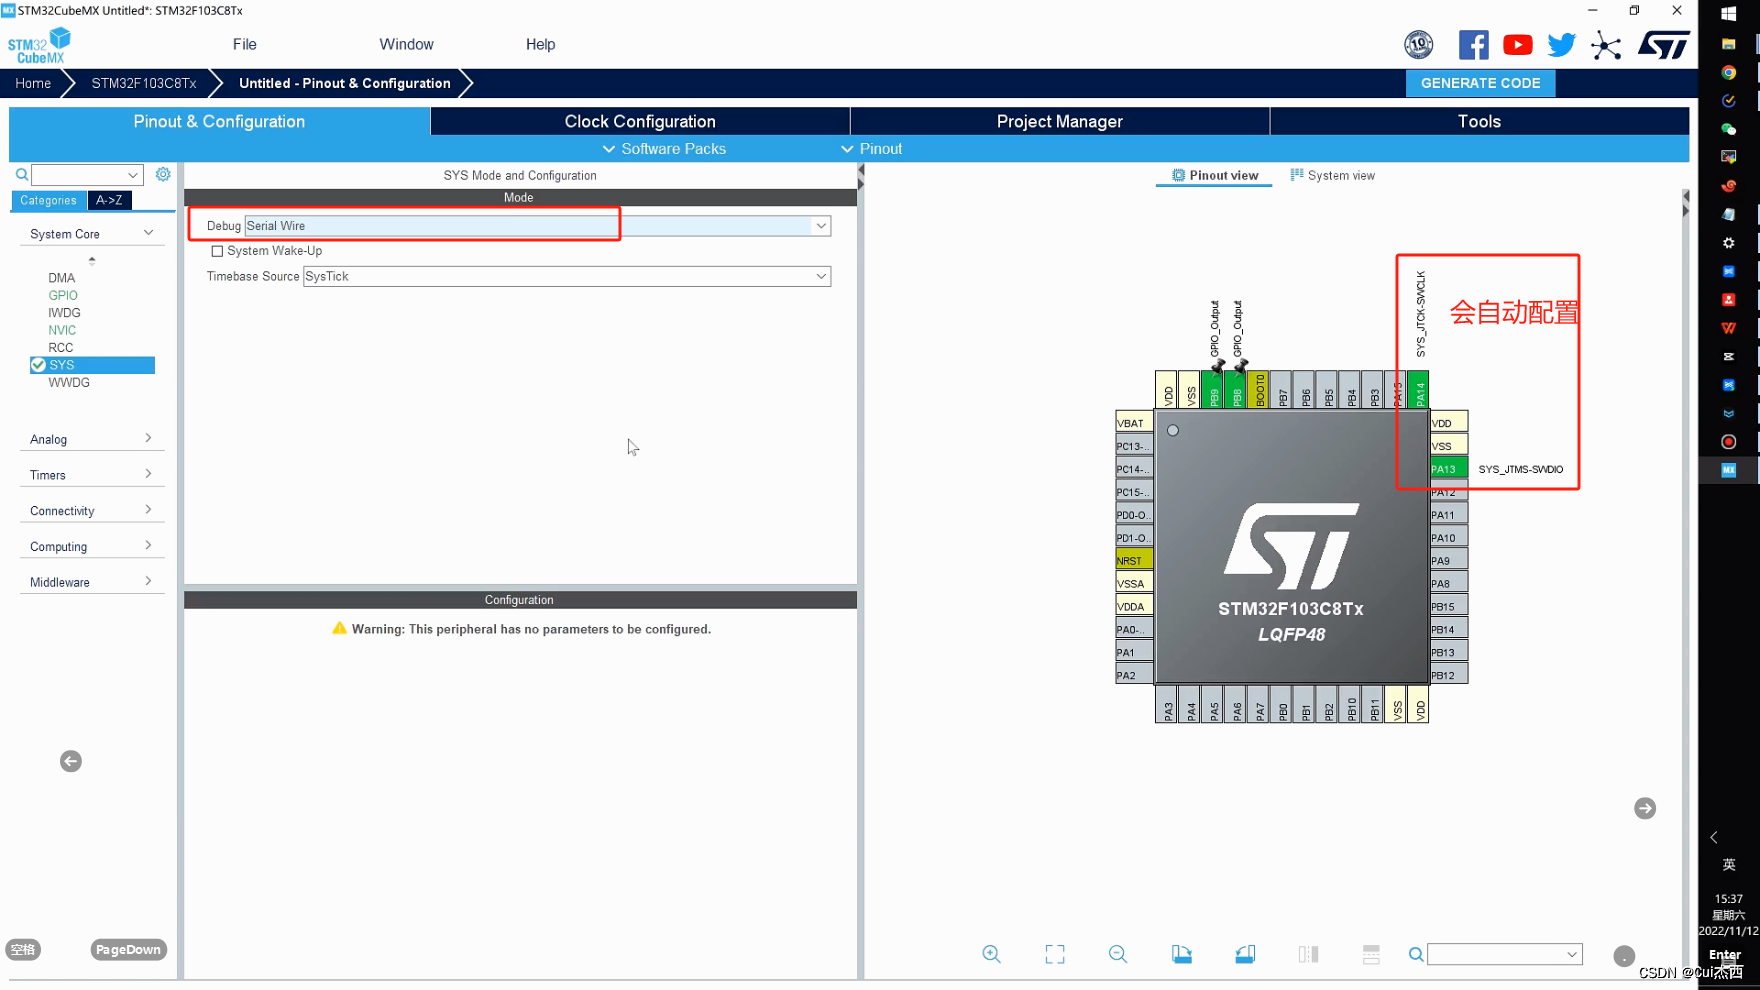Viewport: 1760px width, 990px height.
Task: Click the ST community network icon
Action: (x=1606, y=45)
